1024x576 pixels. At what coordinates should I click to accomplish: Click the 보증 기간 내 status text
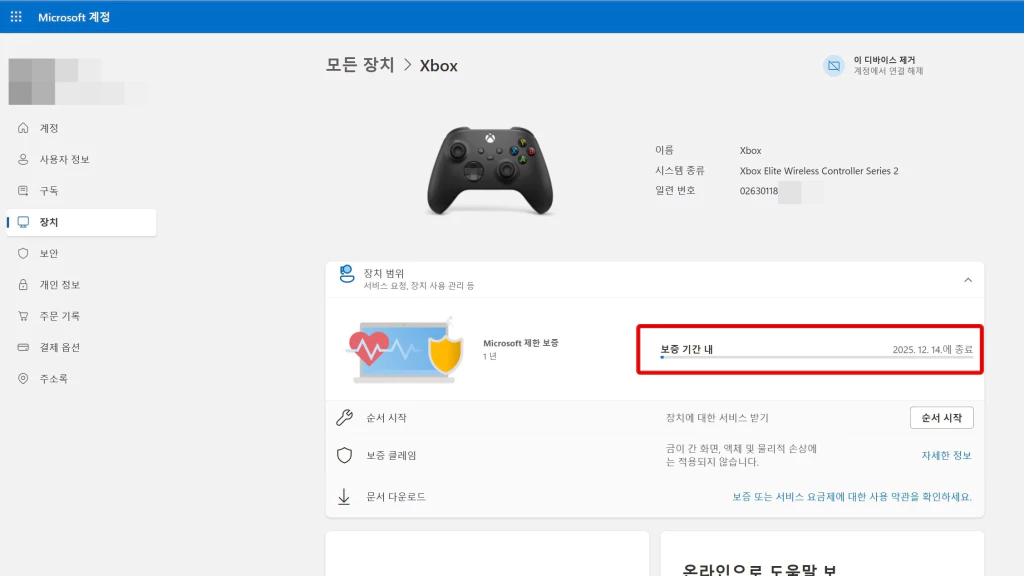tap(686, 349)
